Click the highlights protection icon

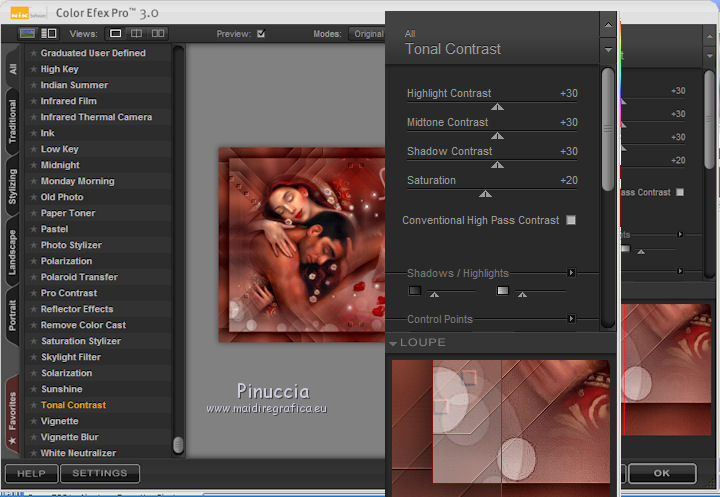click(503, 290)
